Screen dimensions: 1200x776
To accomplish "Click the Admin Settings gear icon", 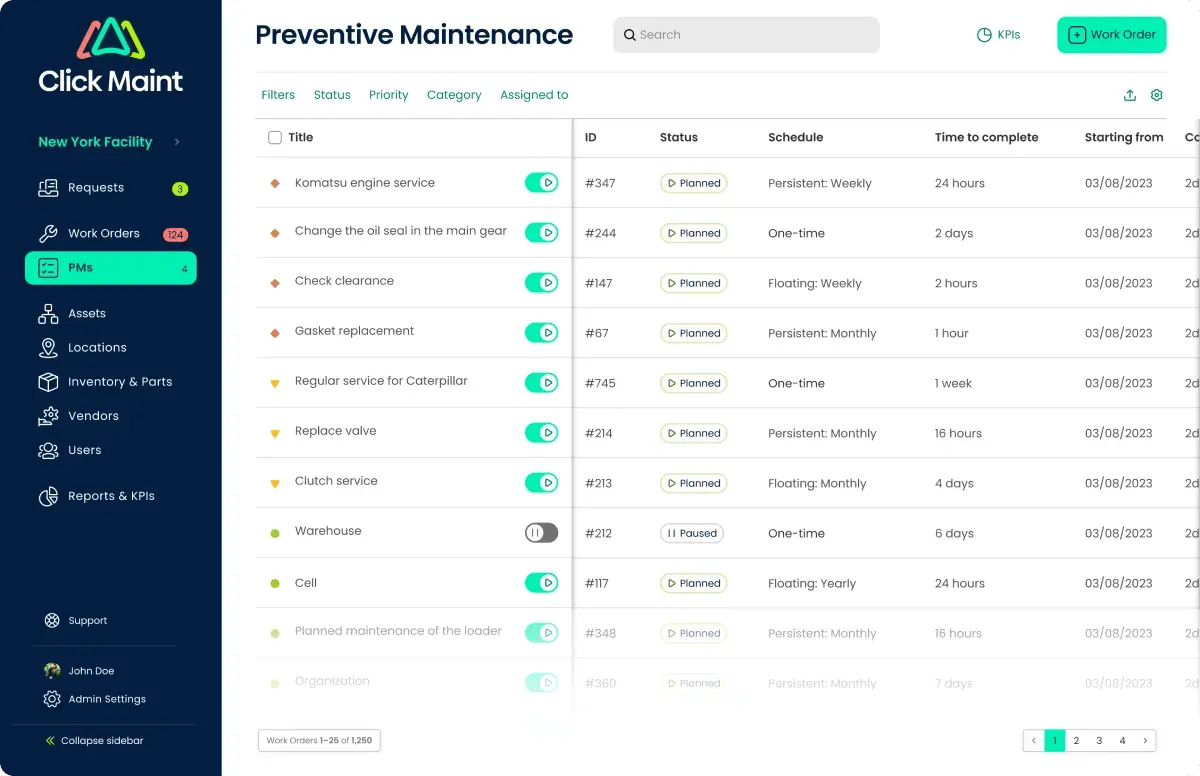I will pos(52,699).
